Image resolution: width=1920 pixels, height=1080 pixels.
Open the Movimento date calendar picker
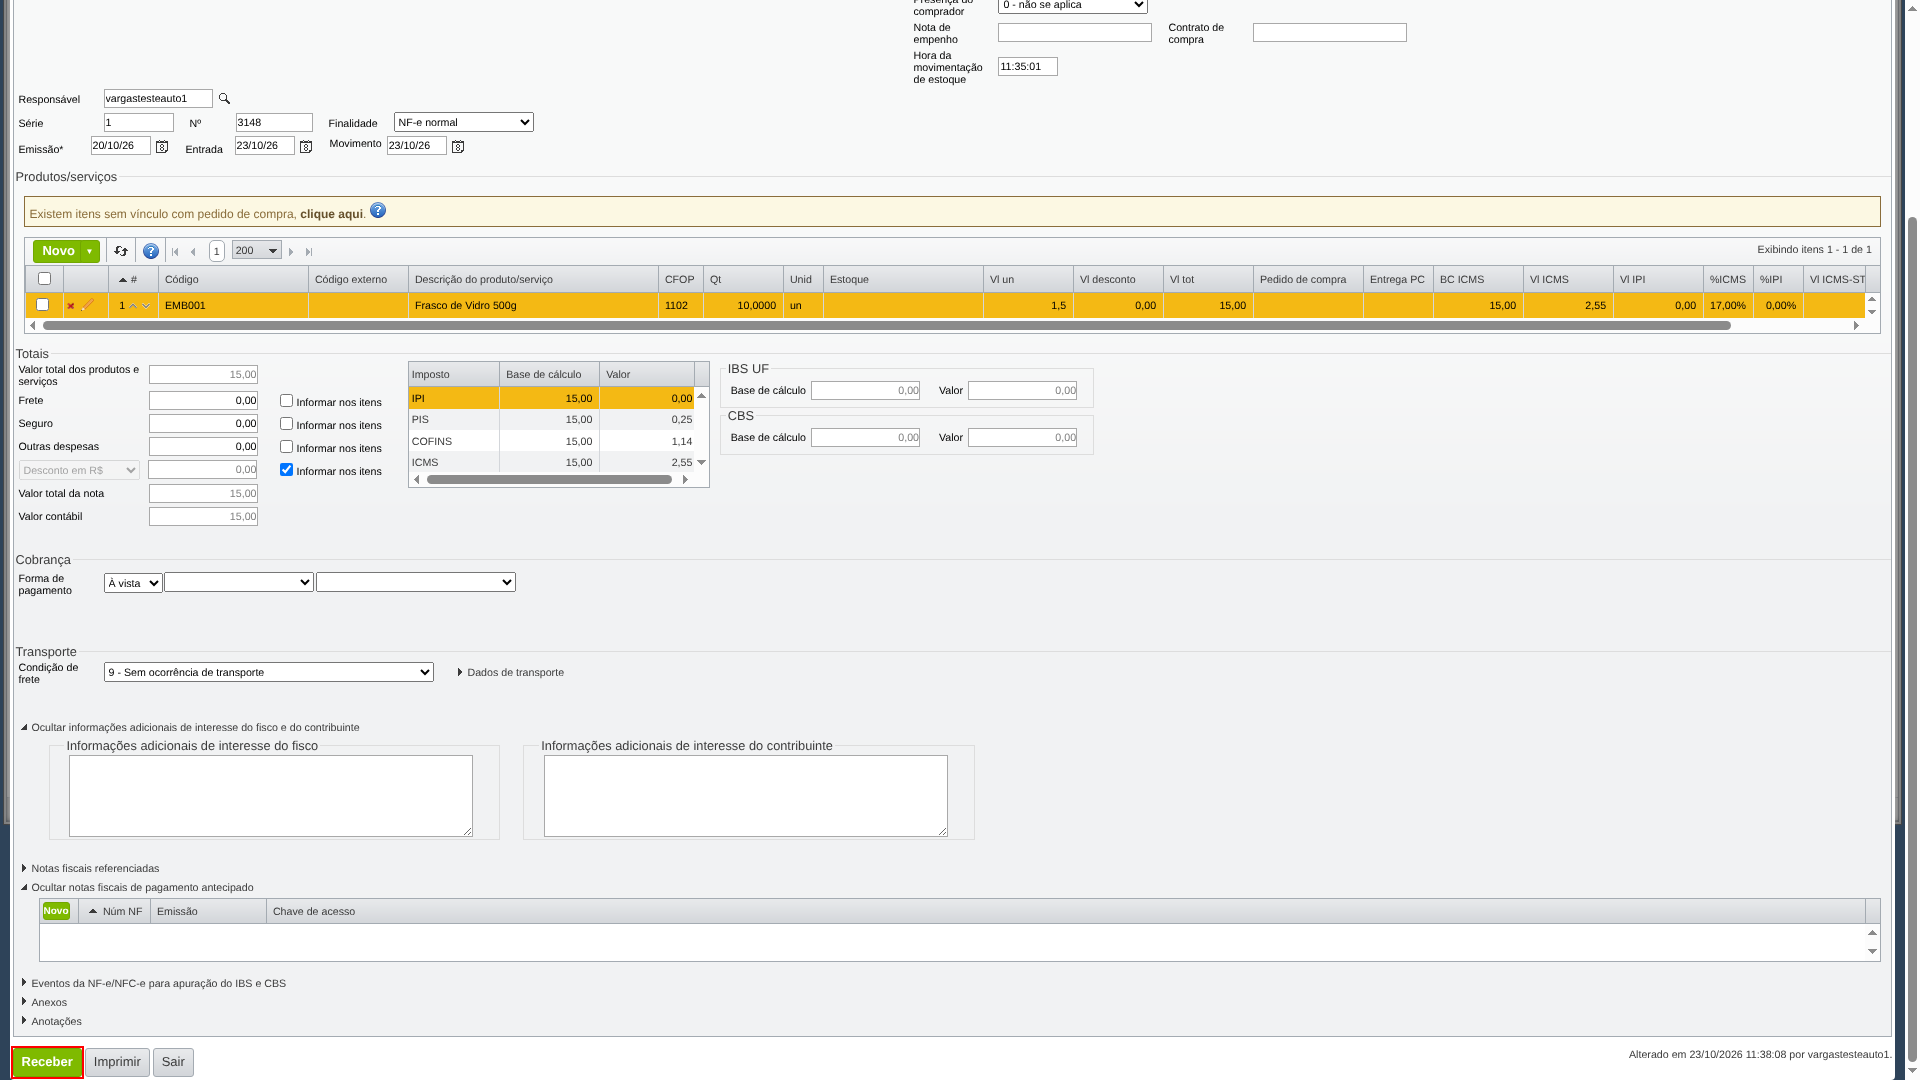coord(458,147)
